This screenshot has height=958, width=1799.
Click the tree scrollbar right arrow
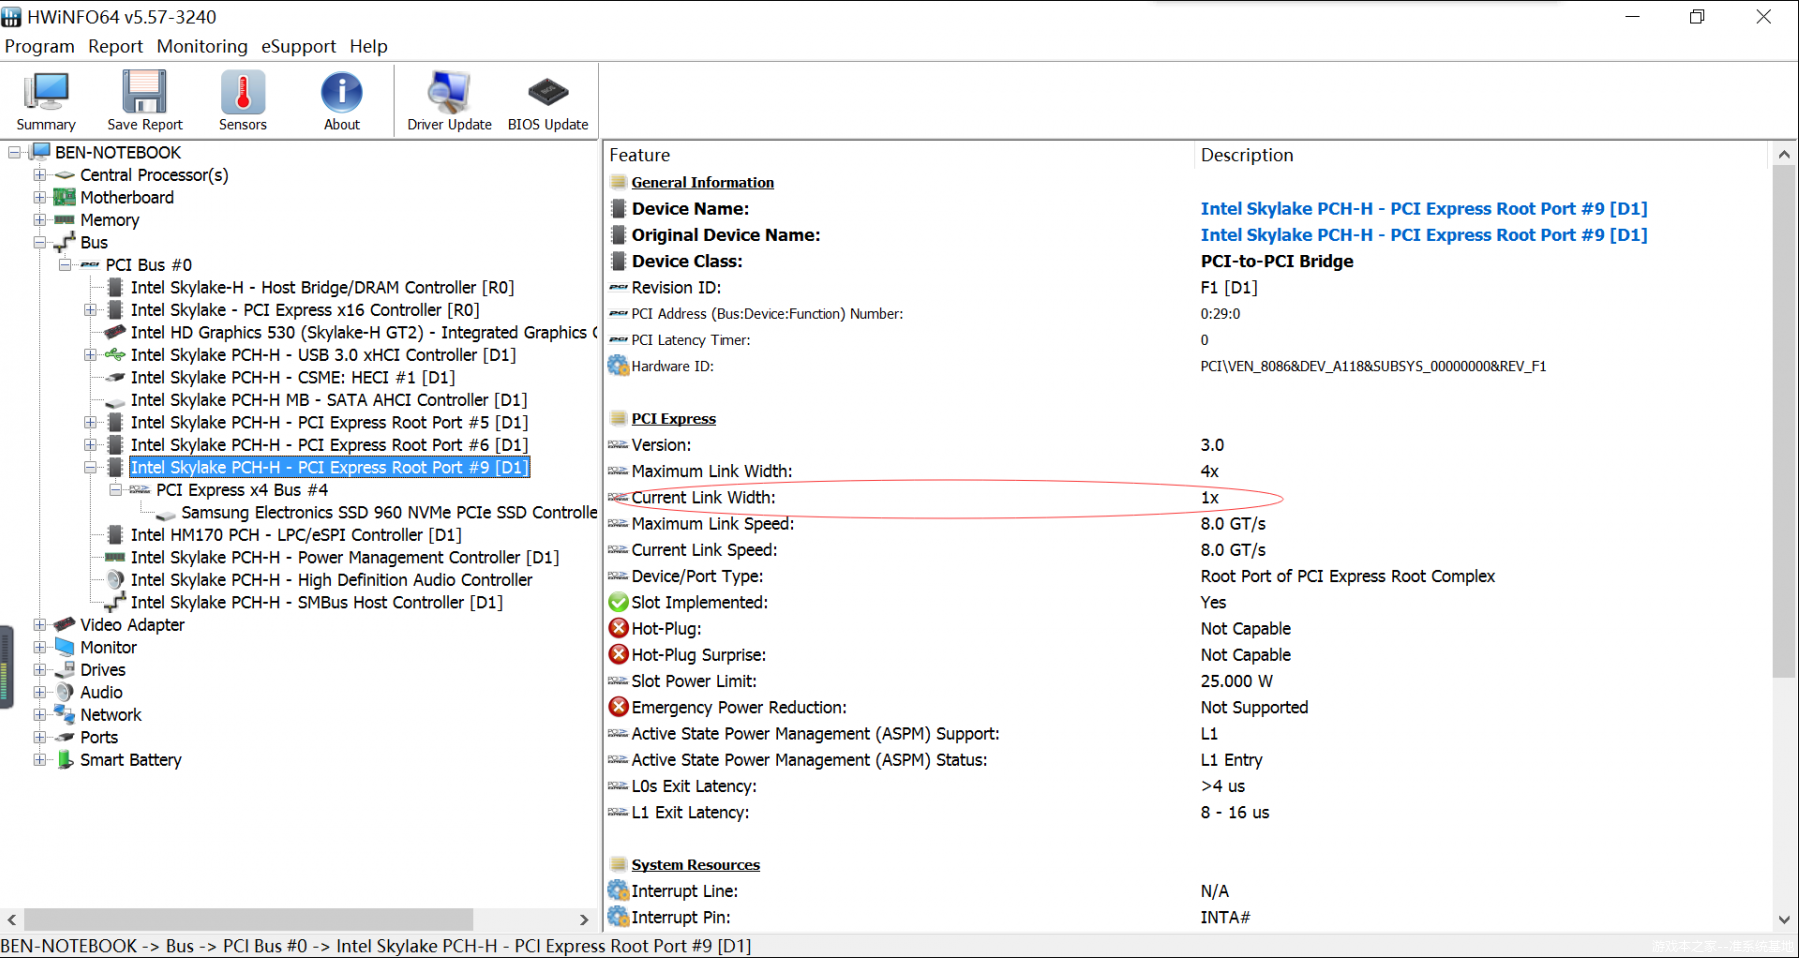click(x=584, y=919)
